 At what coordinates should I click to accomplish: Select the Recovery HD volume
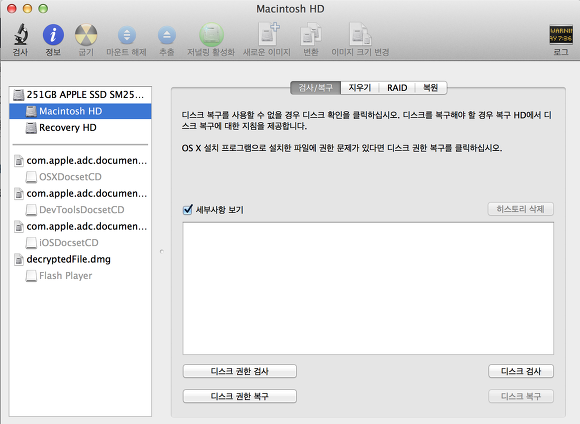[80, 128]
